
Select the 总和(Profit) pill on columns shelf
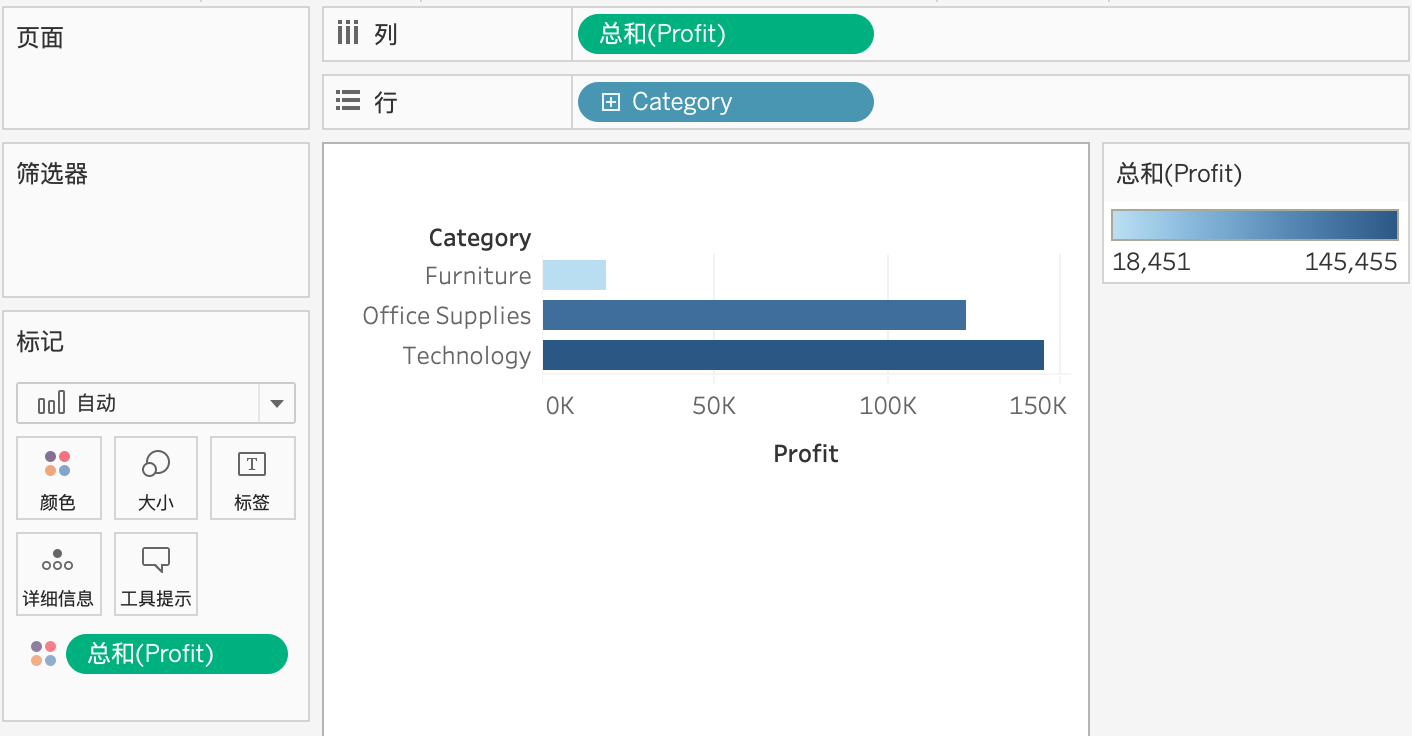(726, 34)
